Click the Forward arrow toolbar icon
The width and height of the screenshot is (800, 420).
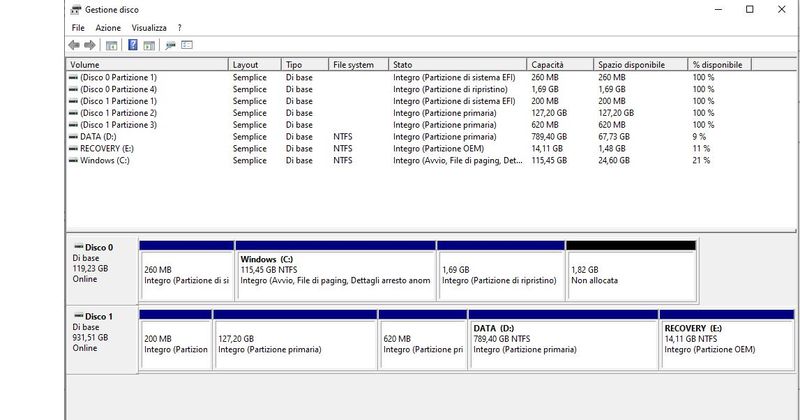pyautogui.click(x=90, y=45)
